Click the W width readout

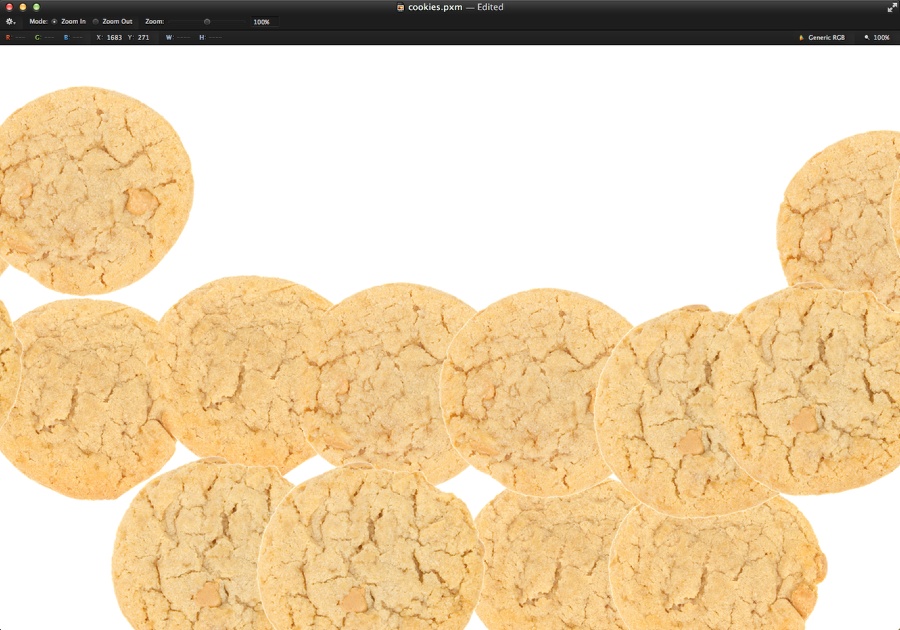click(x=178, y=37)
